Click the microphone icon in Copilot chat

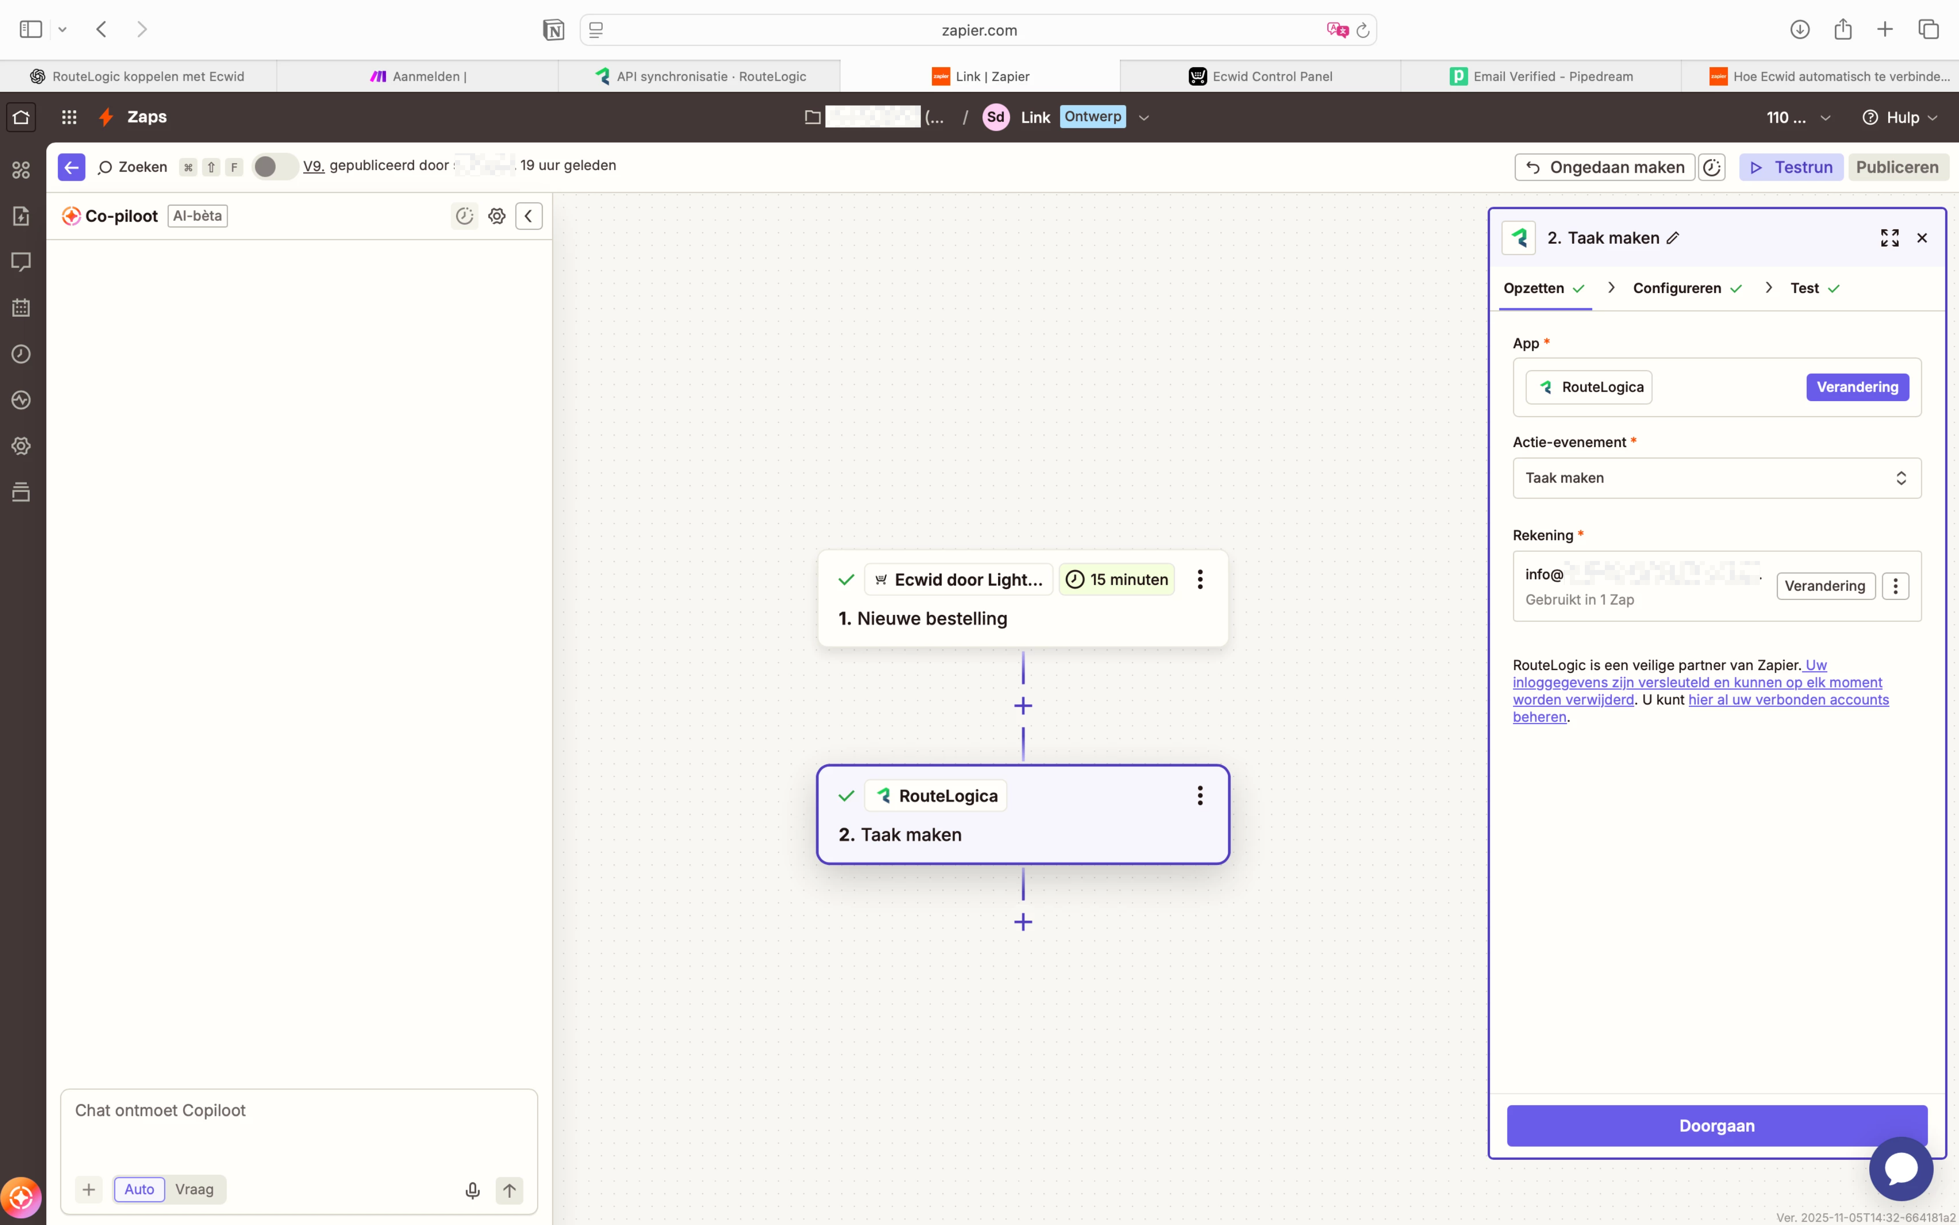(472, 1190)
